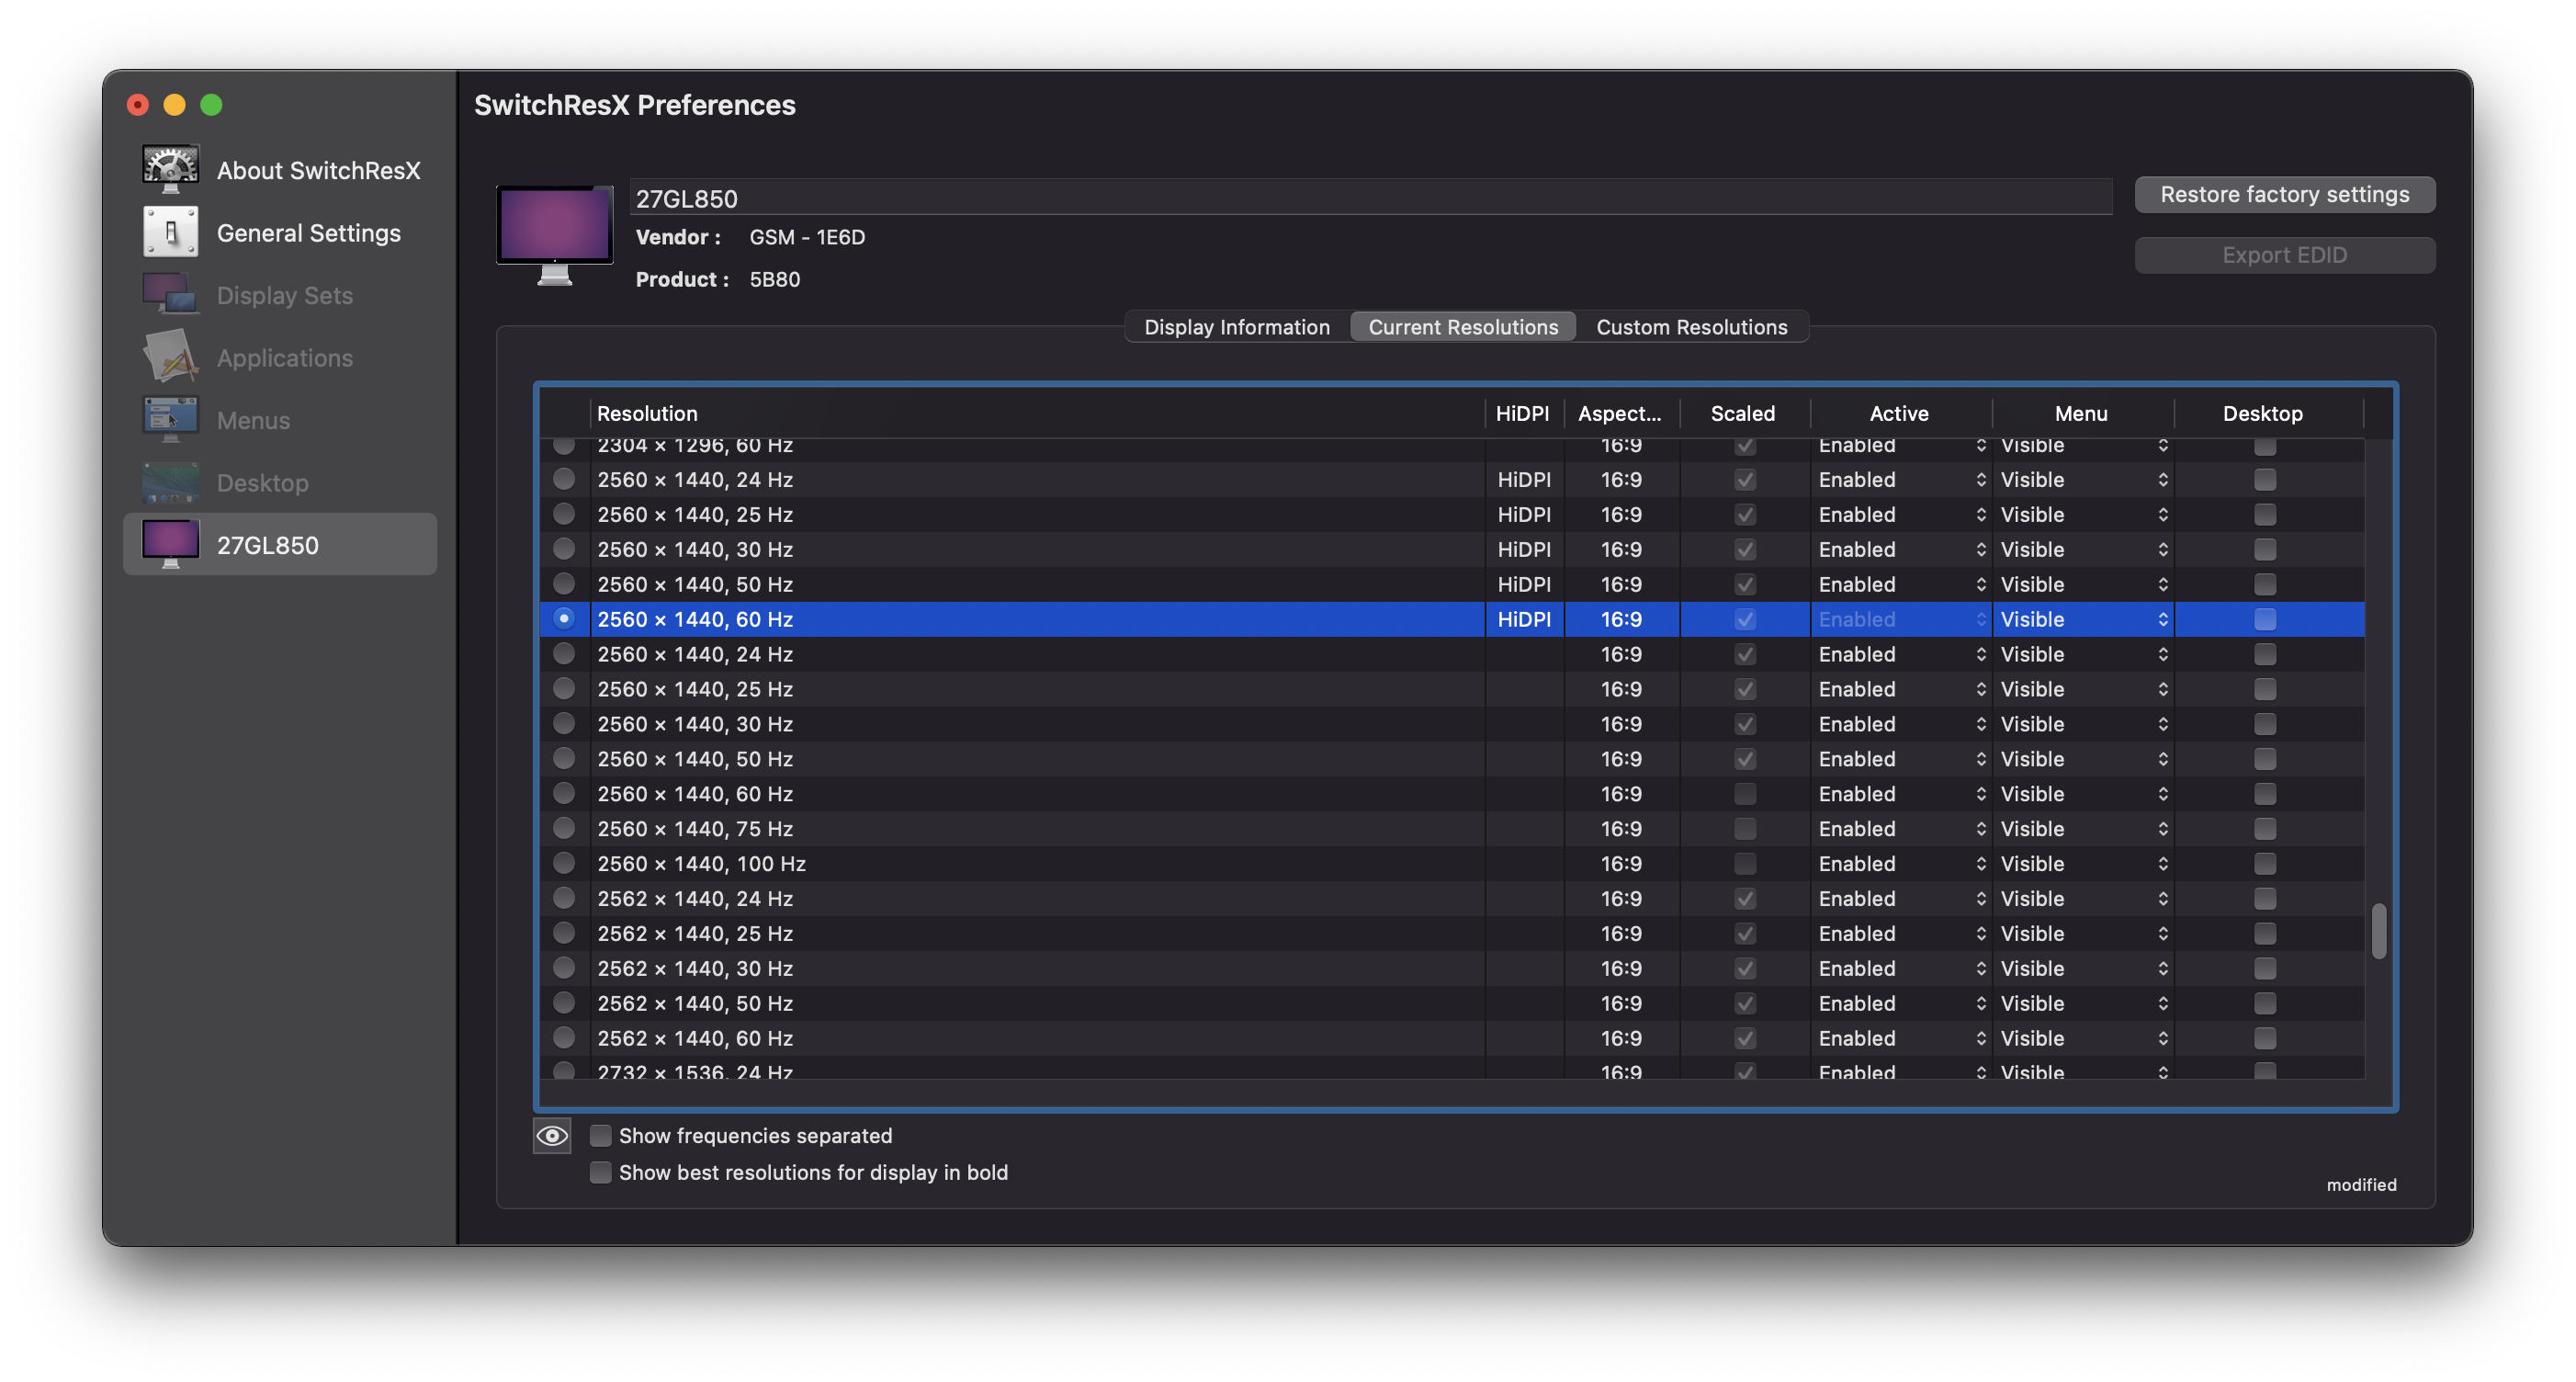The height and width of the screenshot is (1382, 2576).
Task: Click Restore factory settings button
Action: pyautogui.click(x=2284, y=194)
